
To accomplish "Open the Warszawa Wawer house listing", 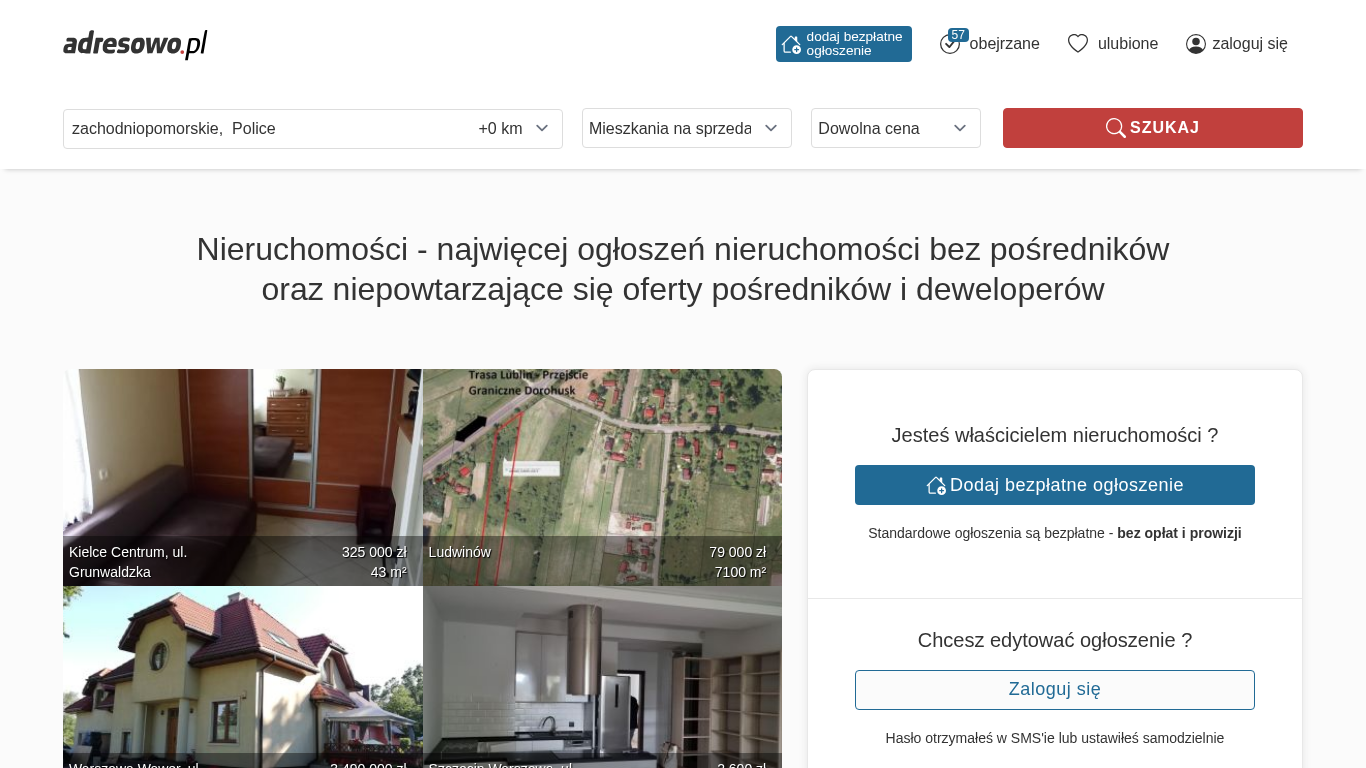I will [x=242, y=680].
